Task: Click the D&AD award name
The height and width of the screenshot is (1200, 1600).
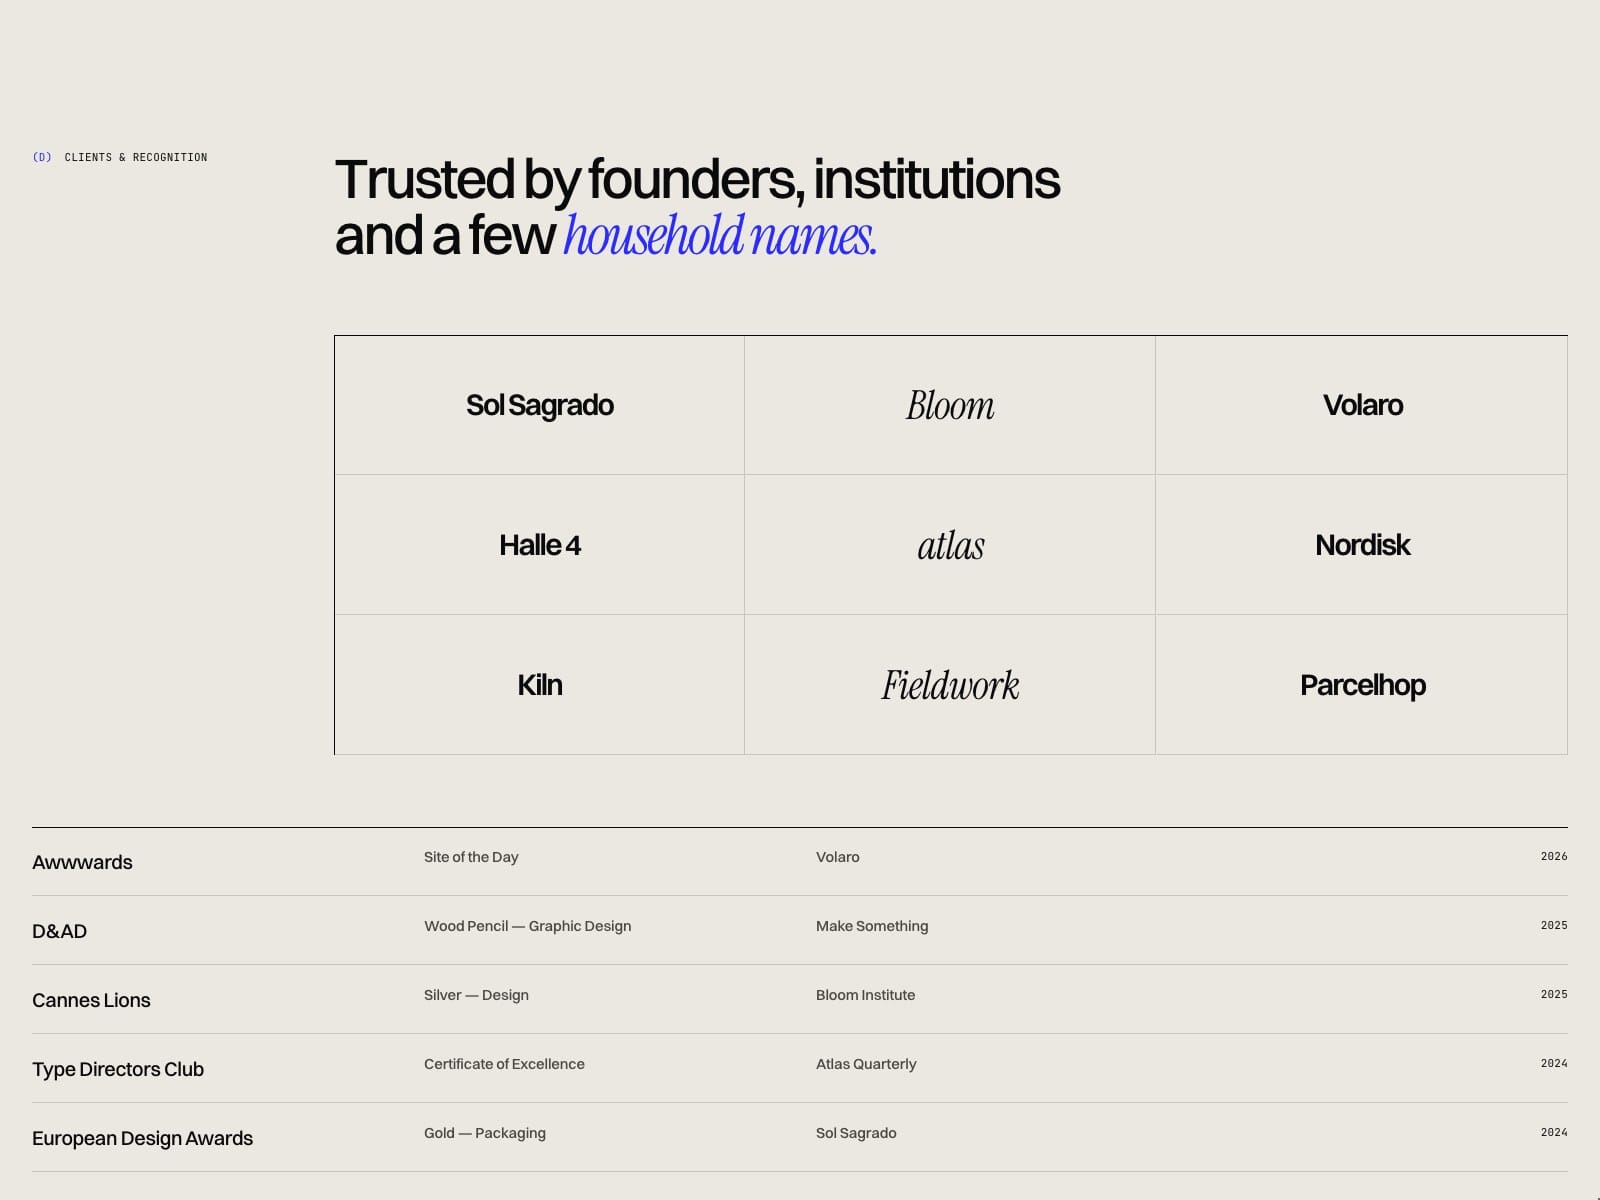Action: tap(59, 931)
